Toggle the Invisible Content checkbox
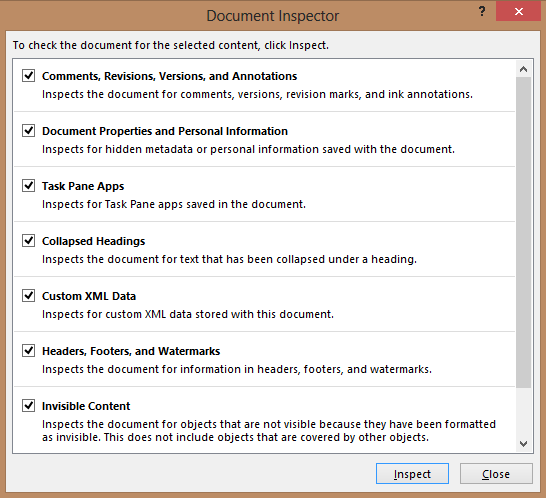 (x=29, y=406)
